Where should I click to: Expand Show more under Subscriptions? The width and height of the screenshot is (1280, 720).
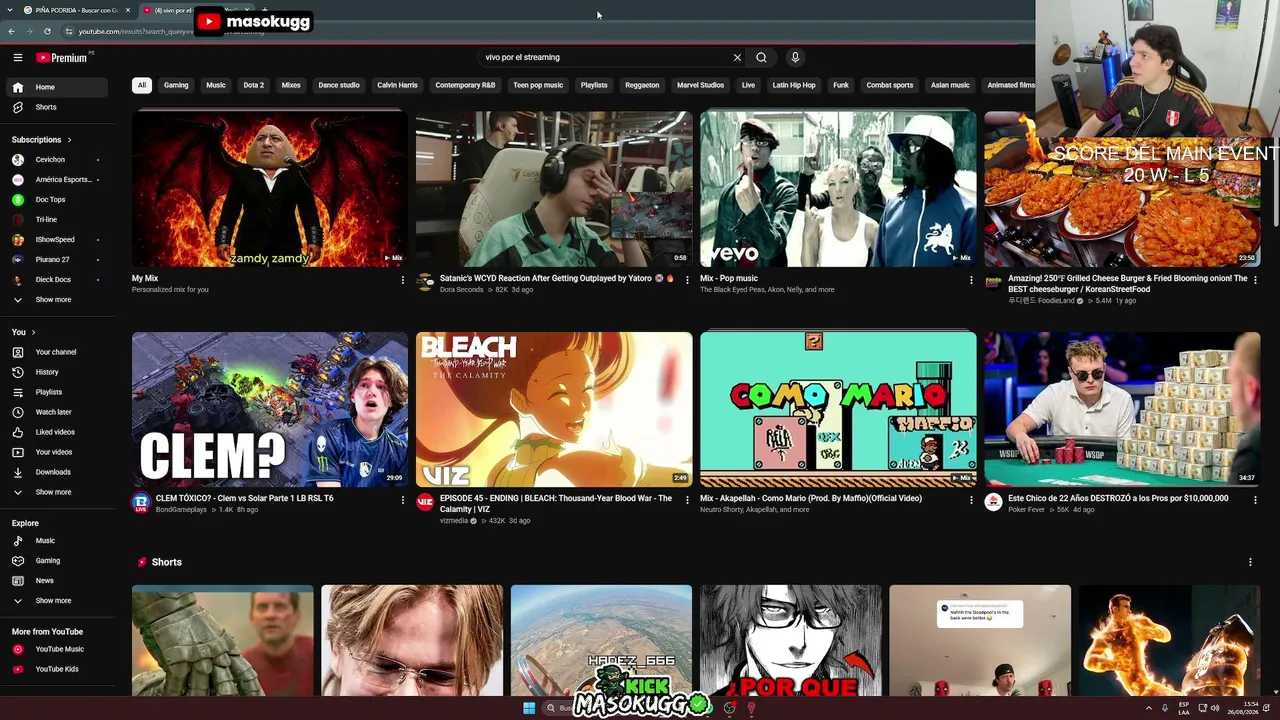pos(56,300)
